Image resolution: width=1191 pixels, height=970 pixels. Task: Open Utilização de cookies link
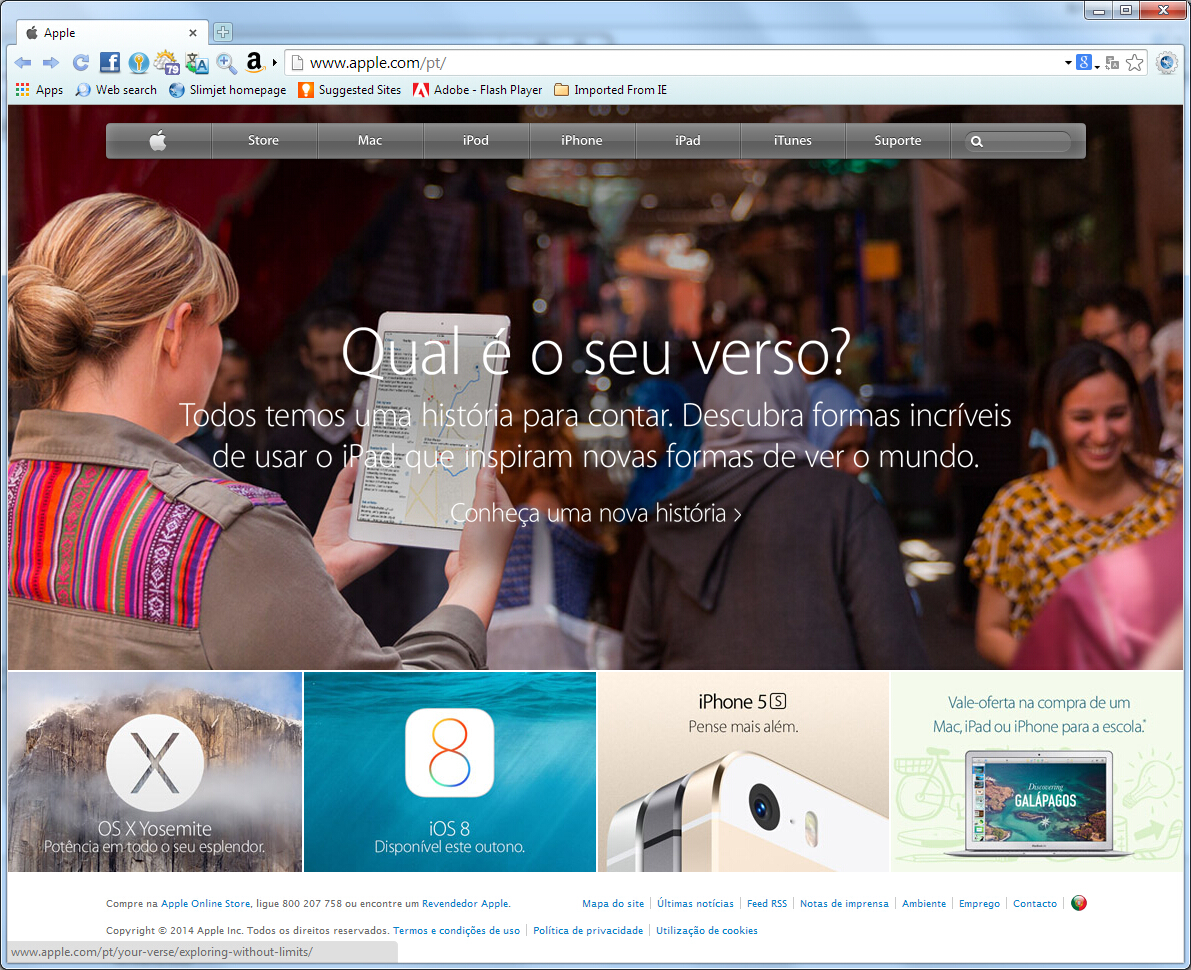pyautogui.click(x=706, y=931)
